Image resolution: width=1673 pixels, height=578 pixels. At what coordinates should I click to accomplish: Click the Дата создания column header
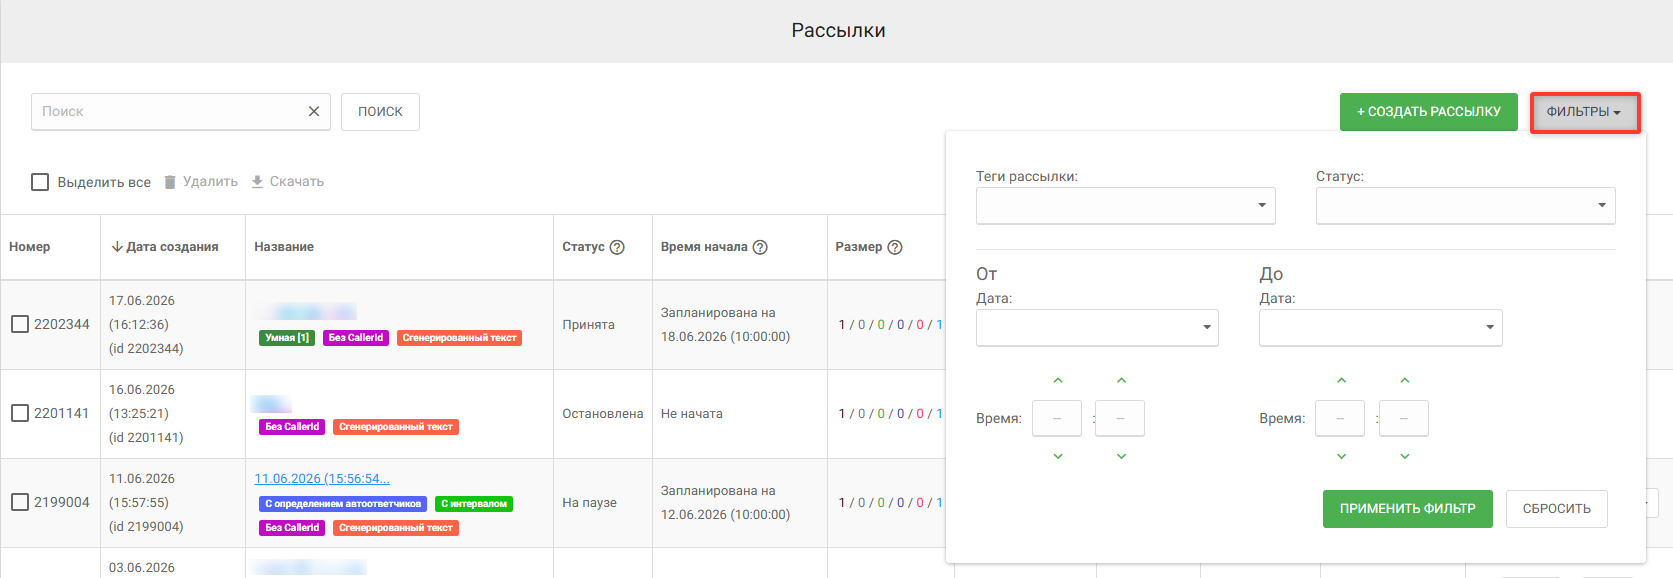click(172, 247)
